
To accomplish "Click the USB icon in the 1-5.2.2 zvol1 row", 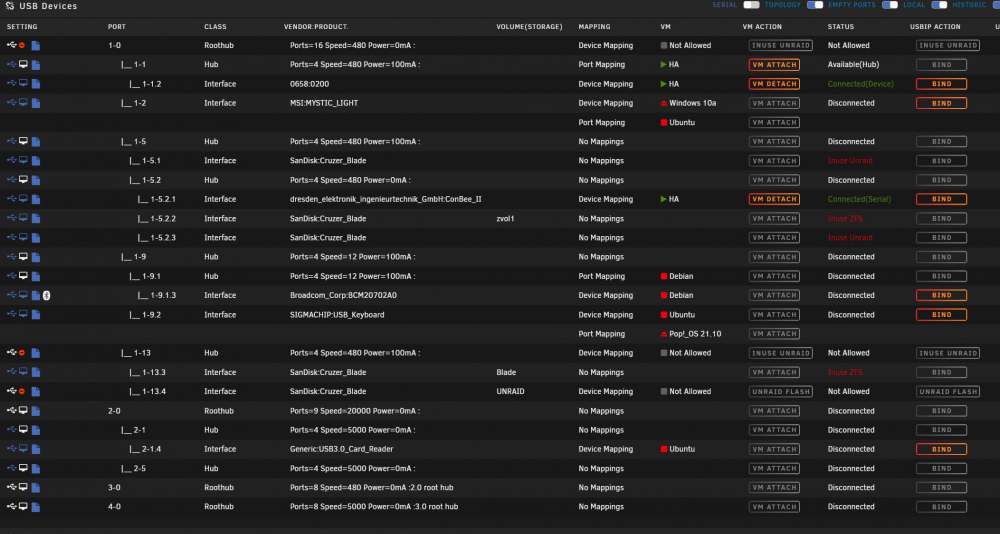I will tap(11, 218).
